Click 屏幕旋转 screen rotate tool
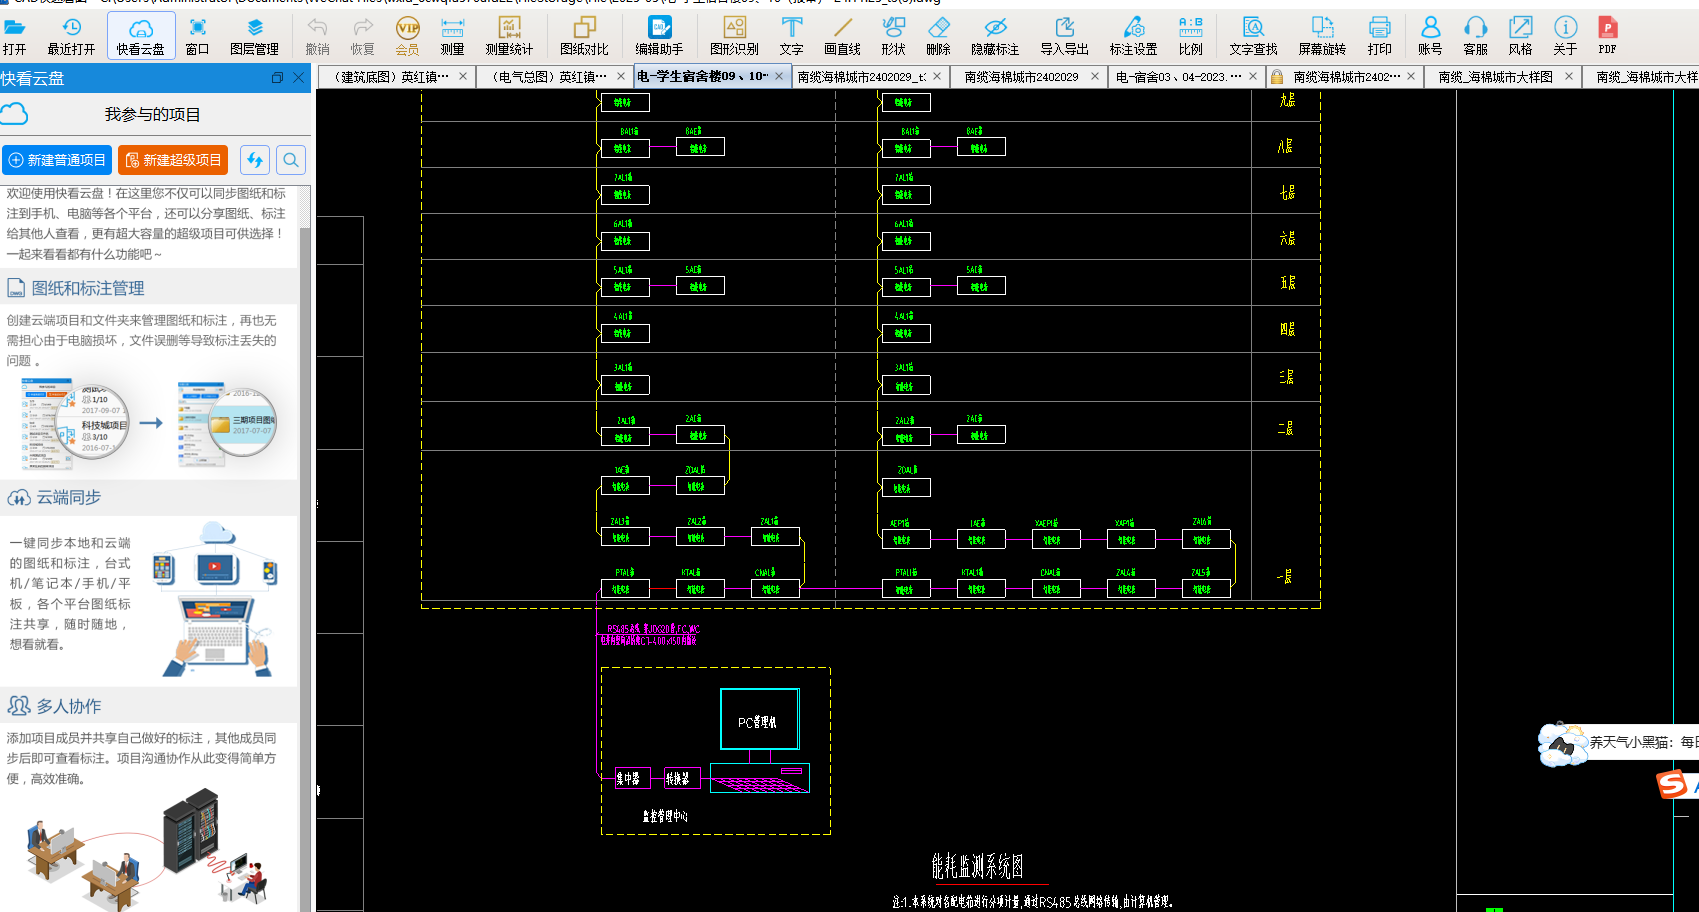This screenshot has width=1699, height=912. (1323, 36)
